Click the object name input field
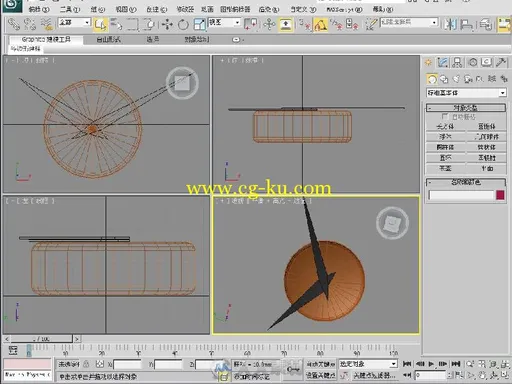512x384 pixels. [461, 195]
